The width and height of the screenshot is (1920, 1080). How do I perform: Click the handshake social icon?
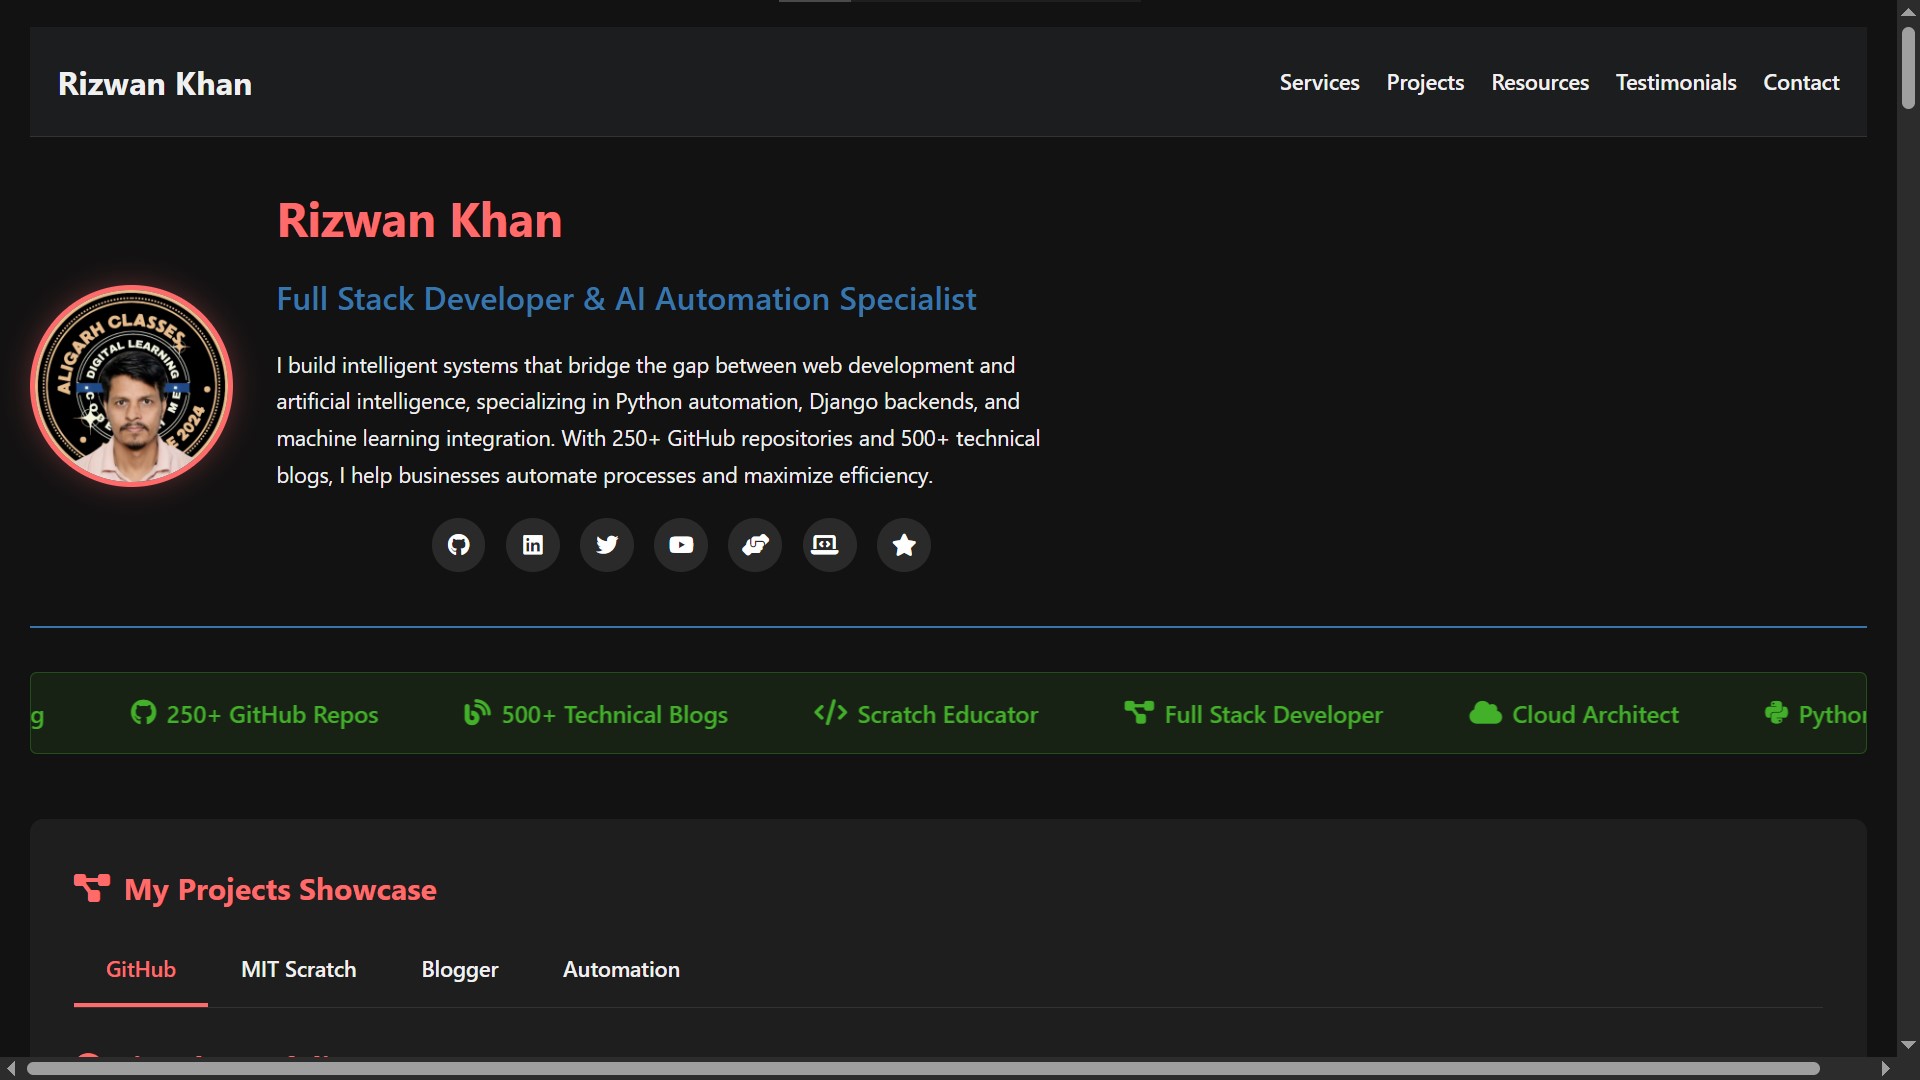(755, 545)
